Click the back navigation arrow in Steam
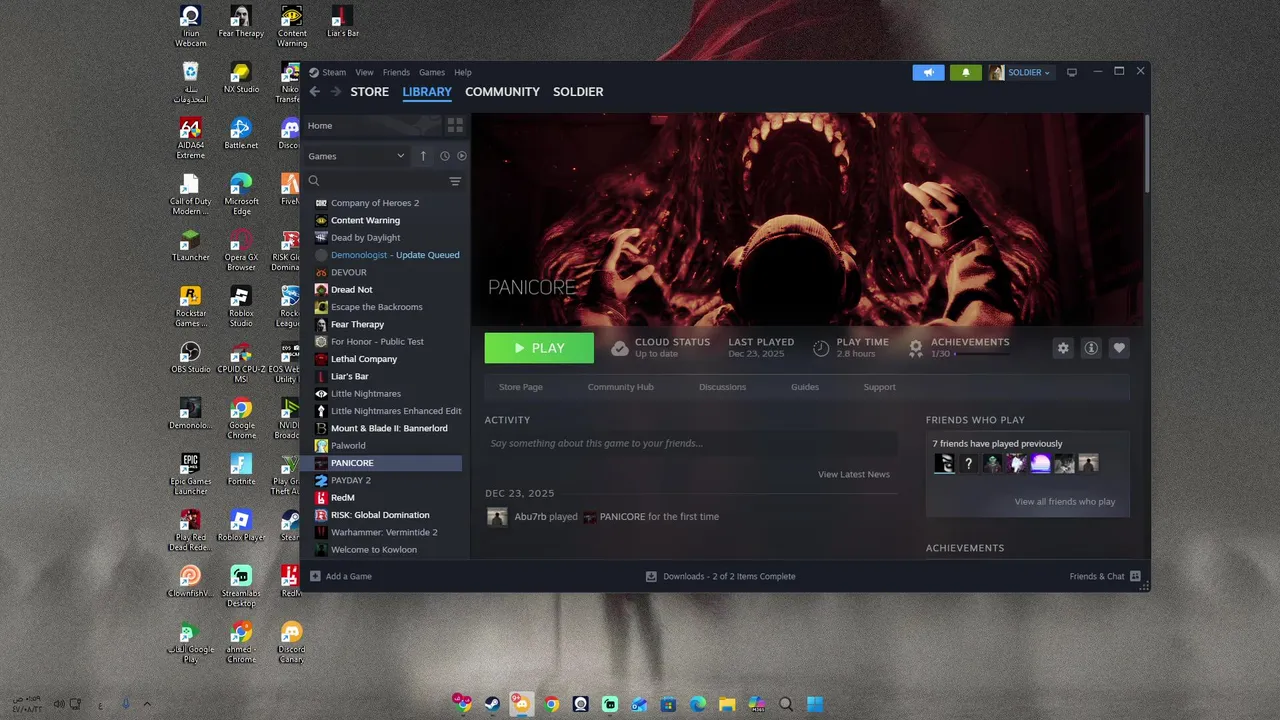This screenshot has width=1280, height=720. click(x=314, y=92)
